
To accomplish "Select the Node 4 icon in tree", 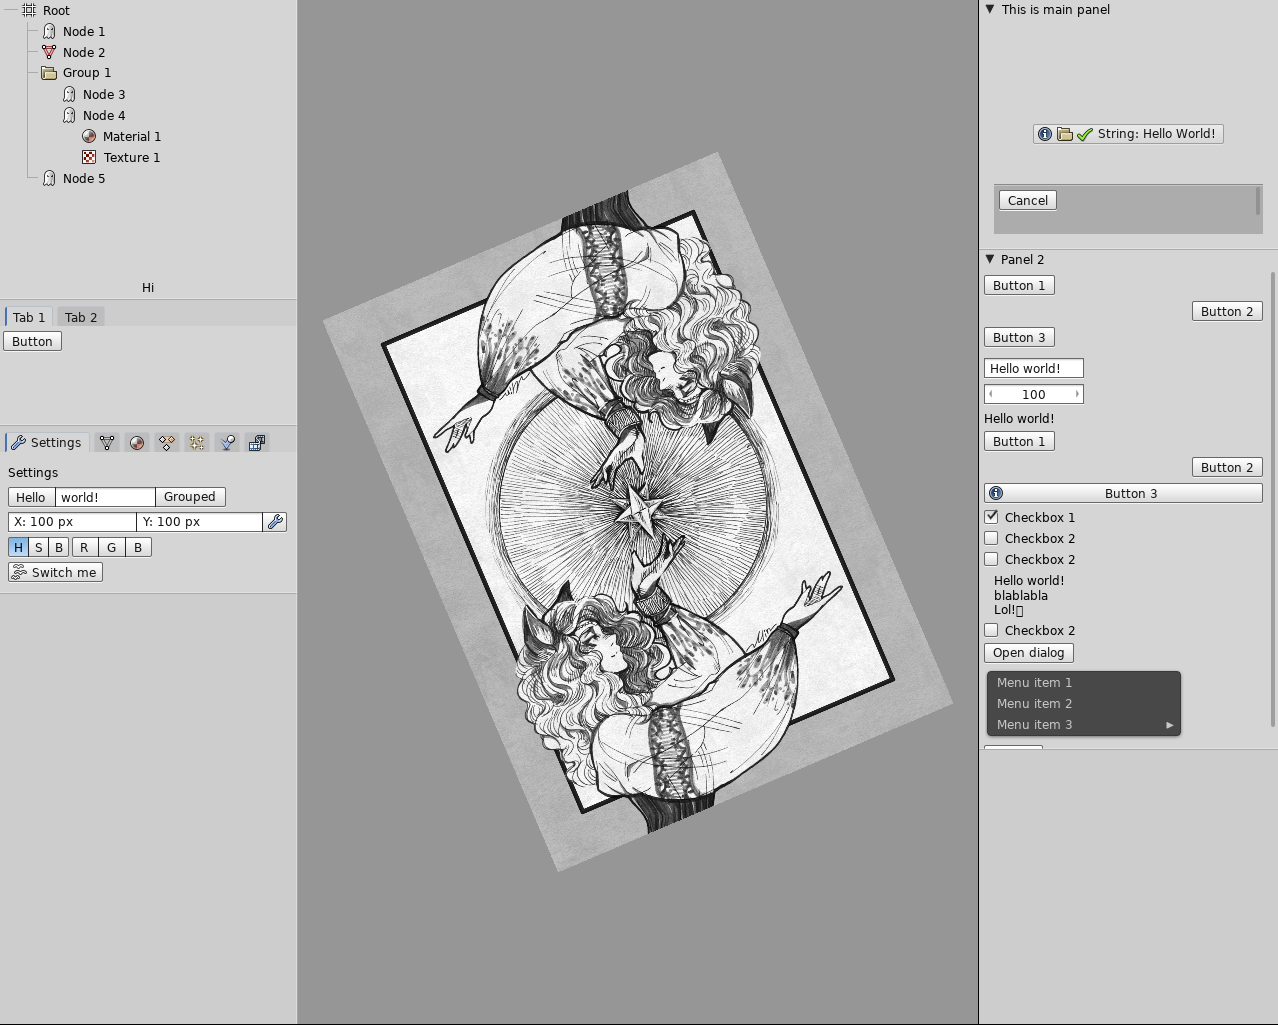I will [69, 115].
